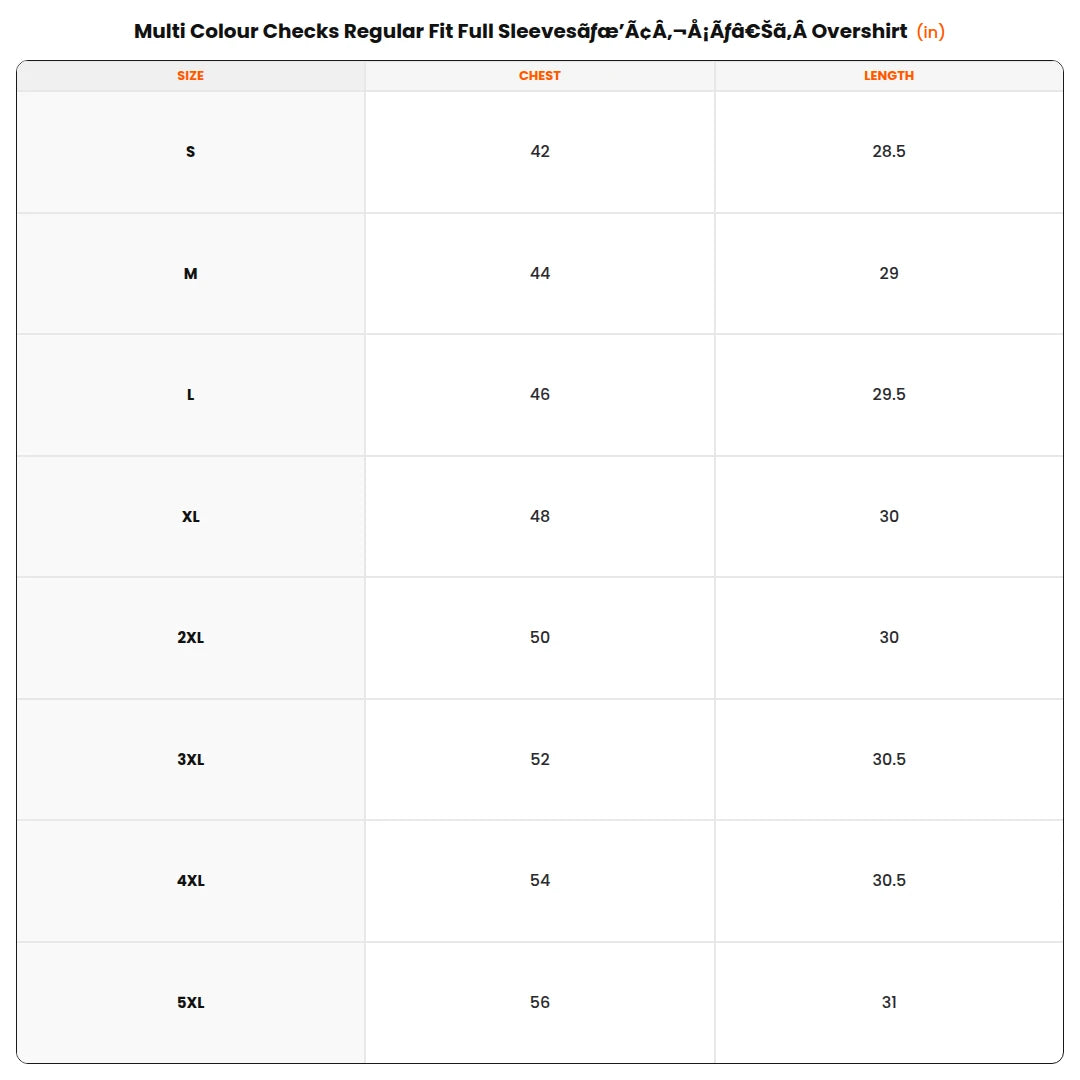This screenshot has width=1080, height=1080.
Task: Click chest value 52 for size 3XL
Action: [x=540, y=760]
